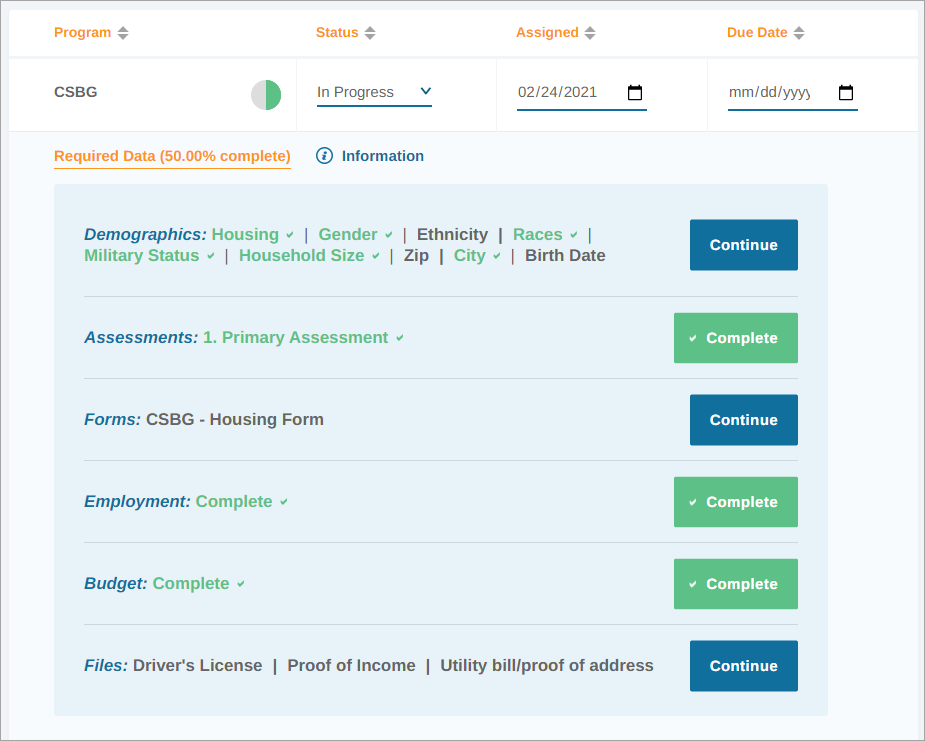Click the Program column sort arrows
The image size is (925, 741).
pyautogui.click(x=123, y=33)
